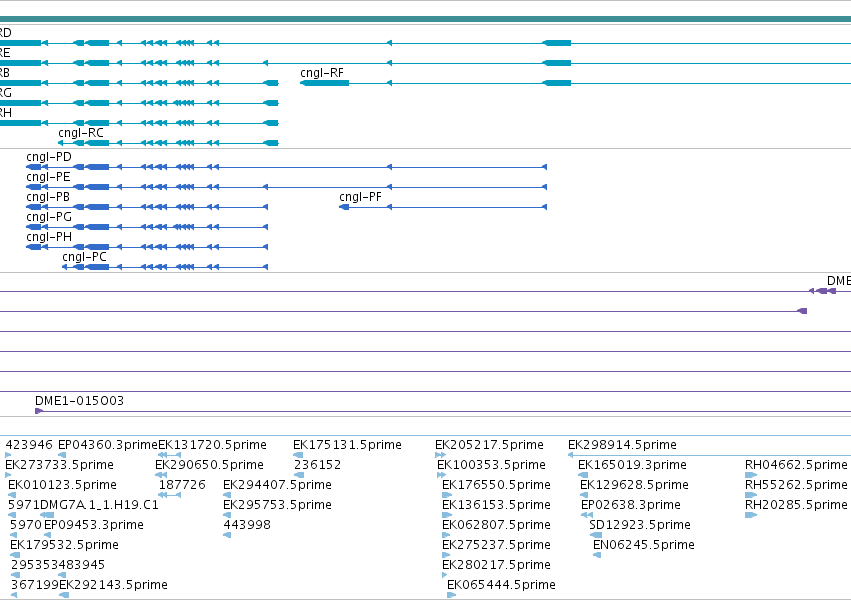Select EST EK129628.5prime
The height and width of the screenshot is (600, 851).
634,485
